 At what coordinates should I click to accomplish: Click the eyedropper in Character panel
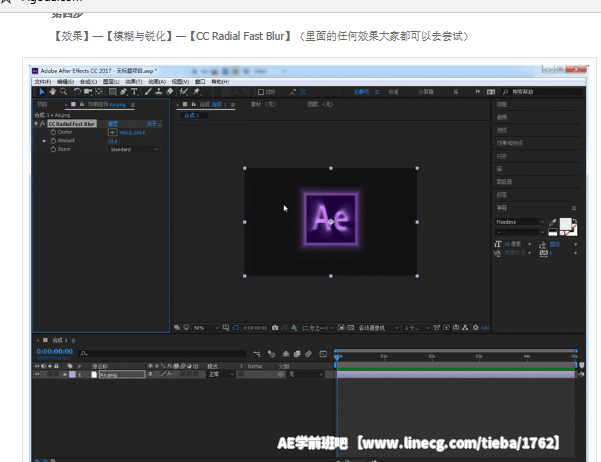tap(553, 222)
